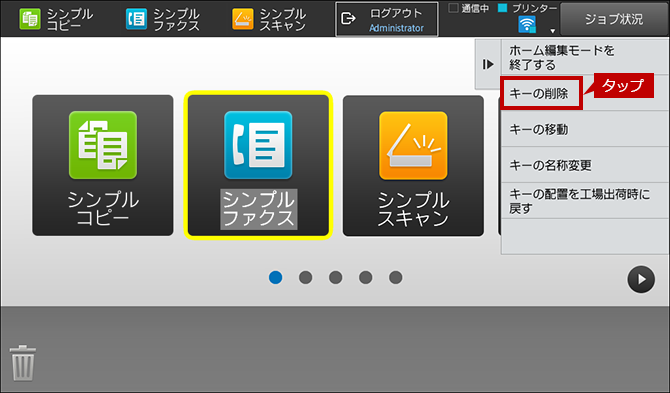Select the highlighted Simple Fax (シンプルファクス) tile
The width and height of the screenshot is (670, 393).
click(x=258, y=165)
